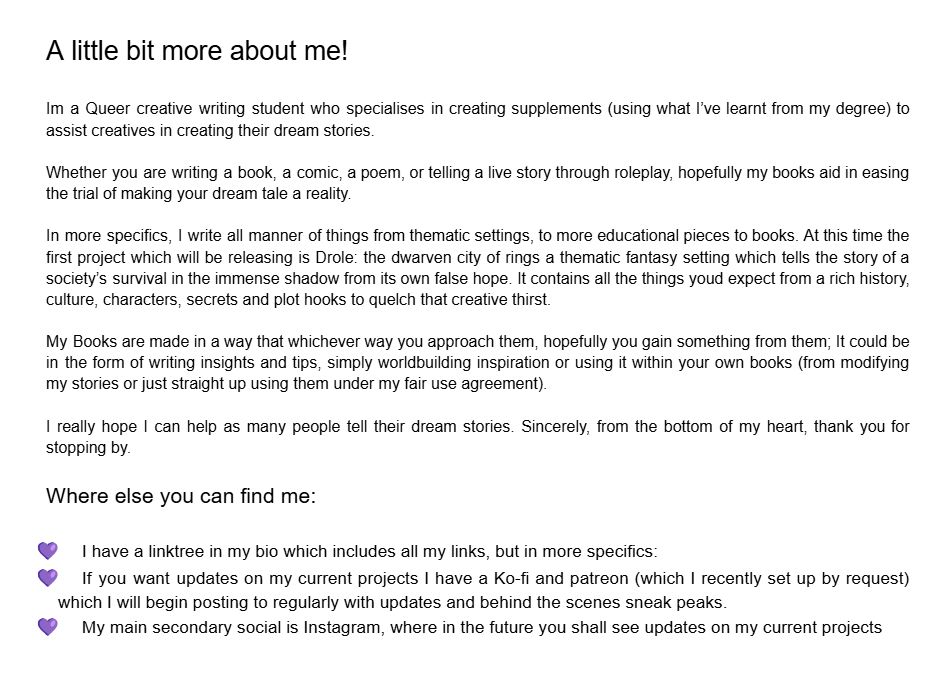This screenshot has width=952, height=680.
Task: Click the word 'Instagram' in the last bullet
Action: 344,627
